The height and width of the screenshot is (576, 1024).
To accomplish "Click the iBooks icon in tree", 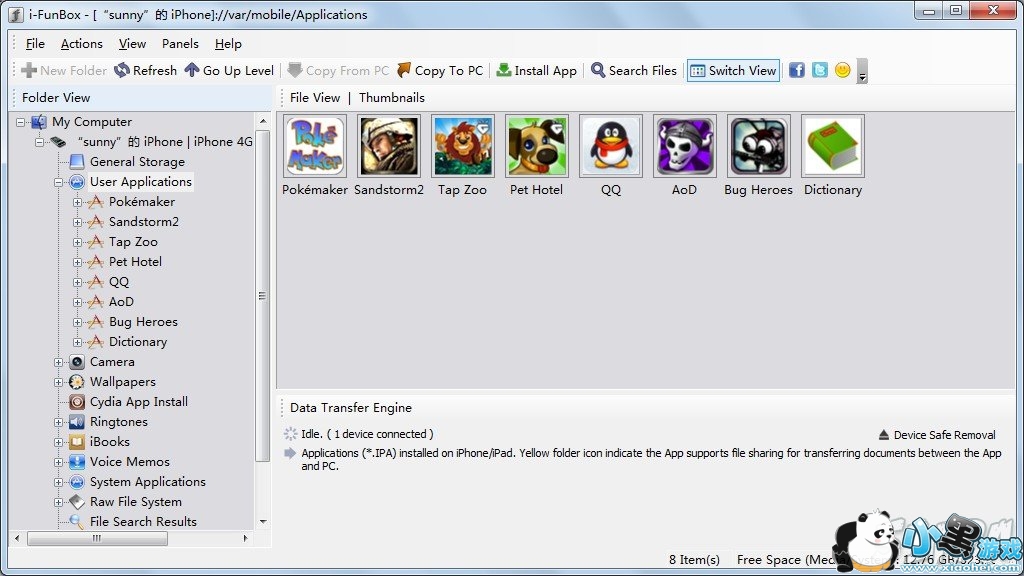I will tap(77, 442).
